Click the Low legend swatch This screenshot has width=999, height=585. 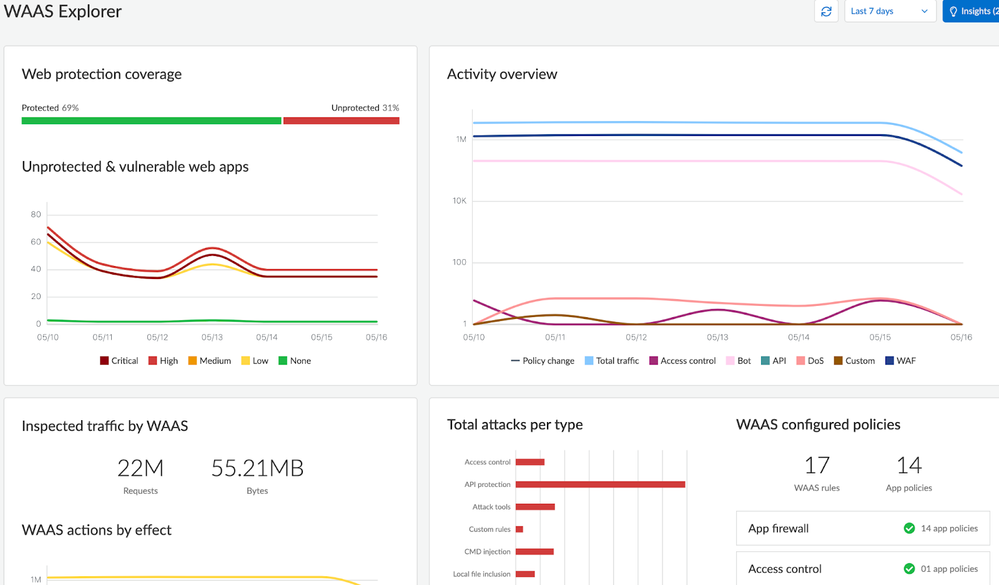(245, 361)
